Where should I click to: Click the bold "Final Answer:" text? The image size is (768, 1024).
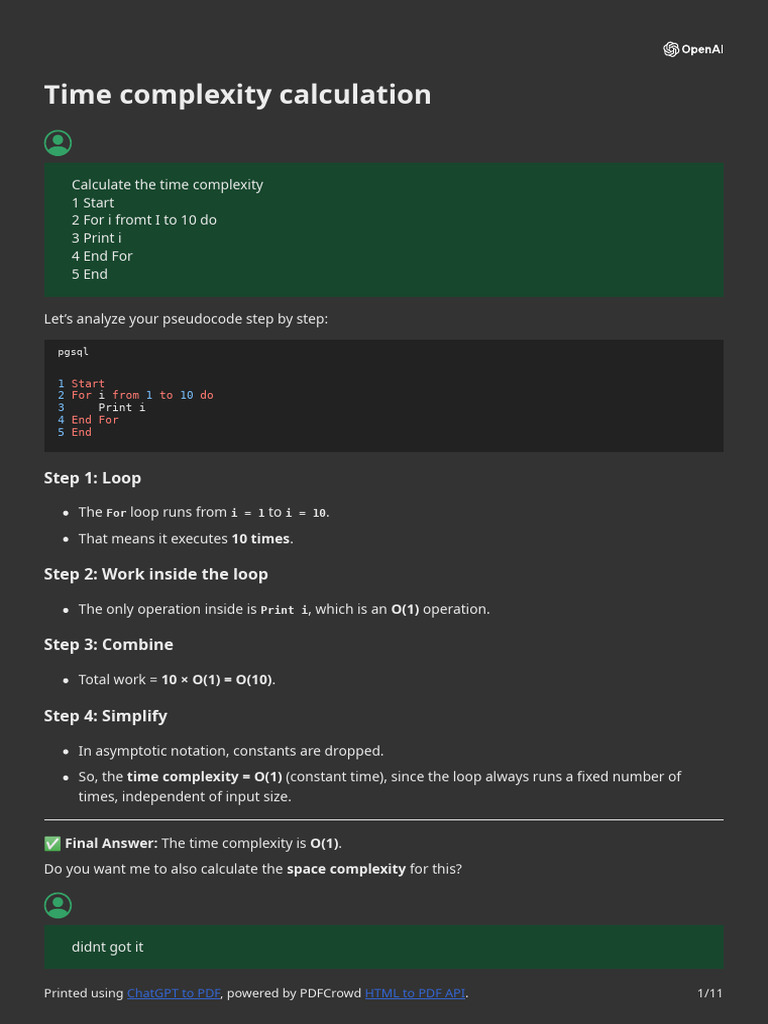pyautogui.click(x=111, y=843)
